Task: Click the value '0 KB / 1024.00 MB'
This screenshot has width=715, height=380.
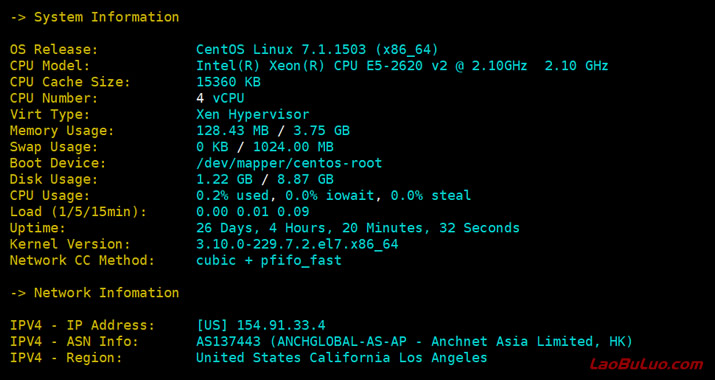Action: (265, 147)
